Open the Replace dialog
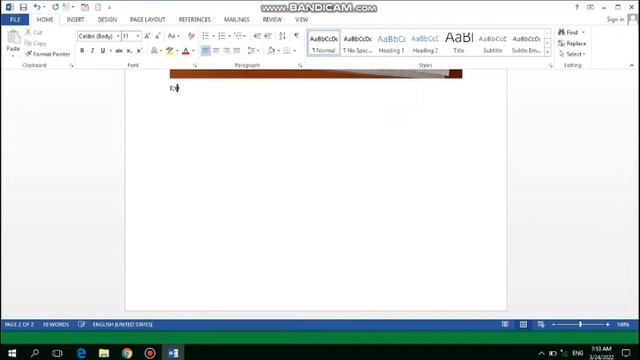Screen dimensions: 640x360 [x=572, y=43]
